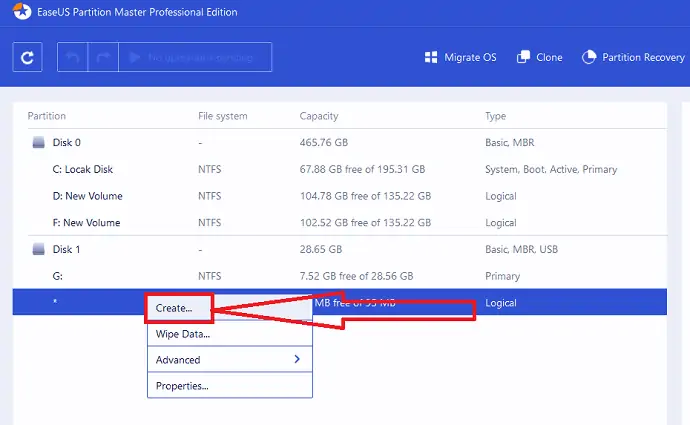
Task: Click the Disk 1 label
Action: [x=66, y=249]
